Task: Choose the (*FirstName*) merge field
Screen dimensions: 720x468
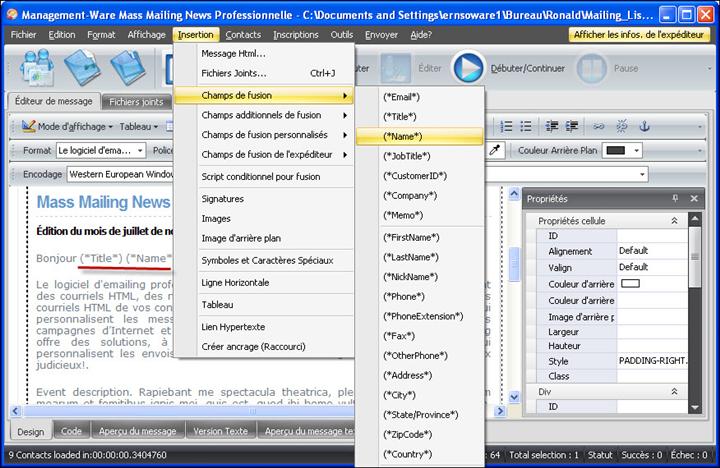Action: point(420,237)
